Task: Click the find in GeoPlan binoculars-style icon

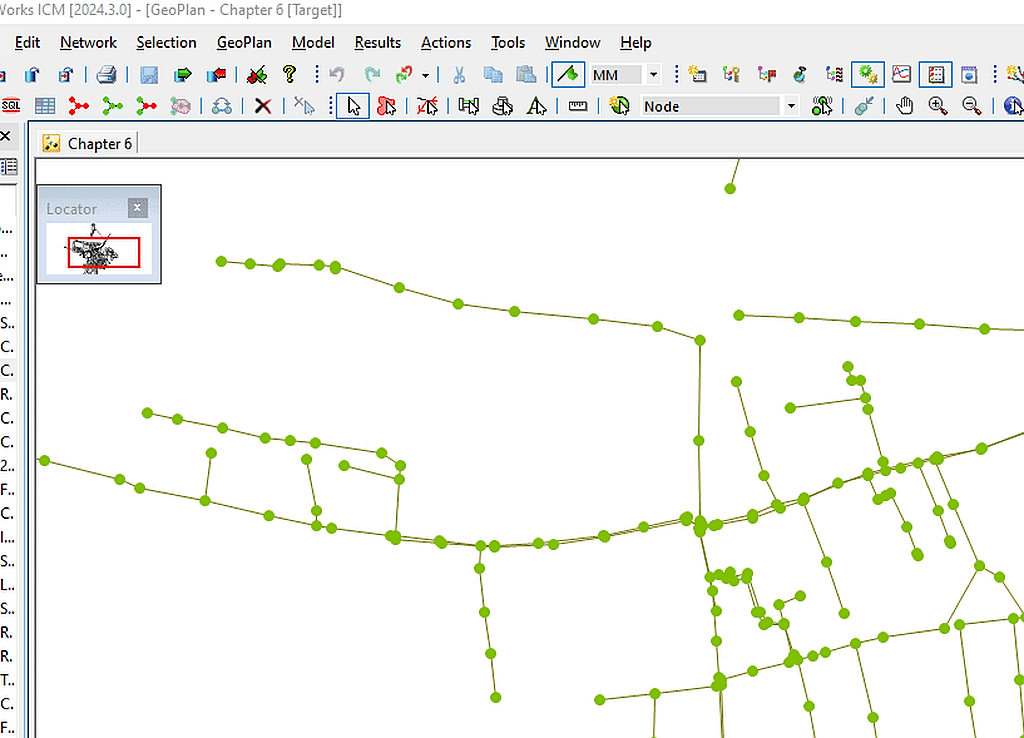Action: tap(222, 106)
